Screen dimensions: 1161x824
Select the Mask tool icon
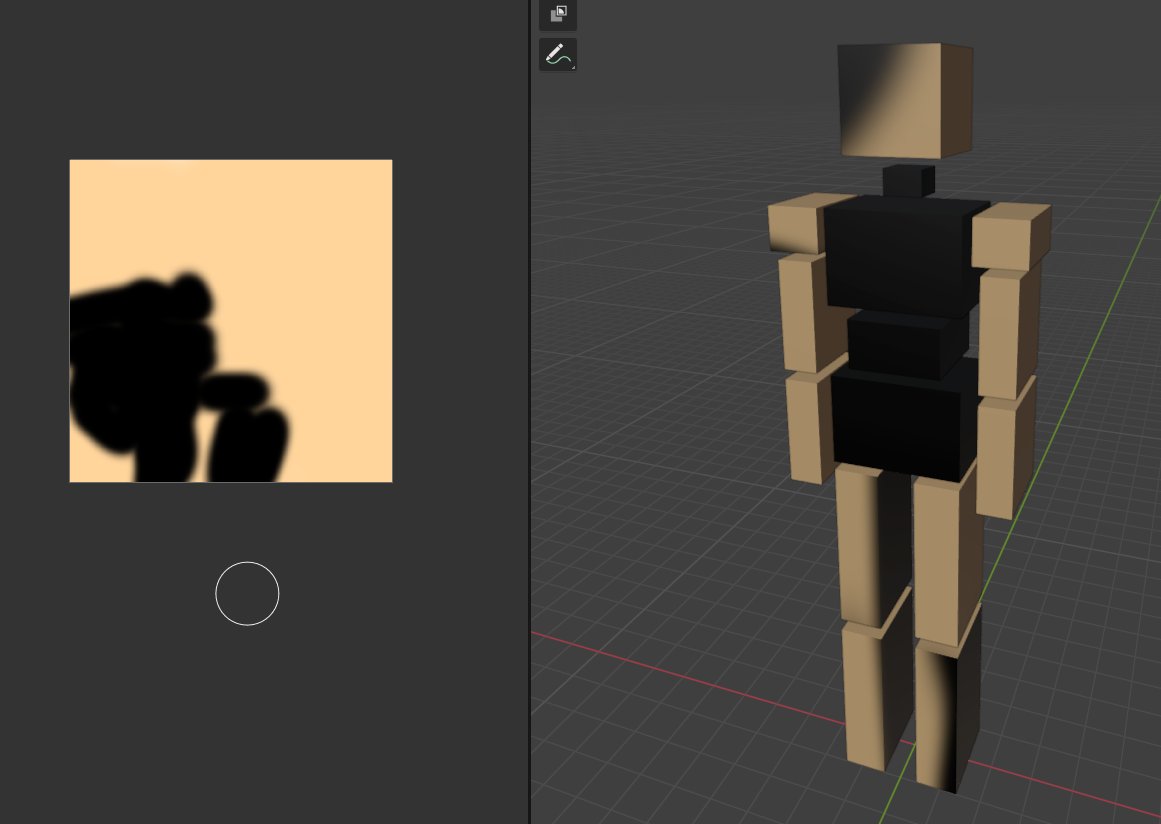coord(558,14)
